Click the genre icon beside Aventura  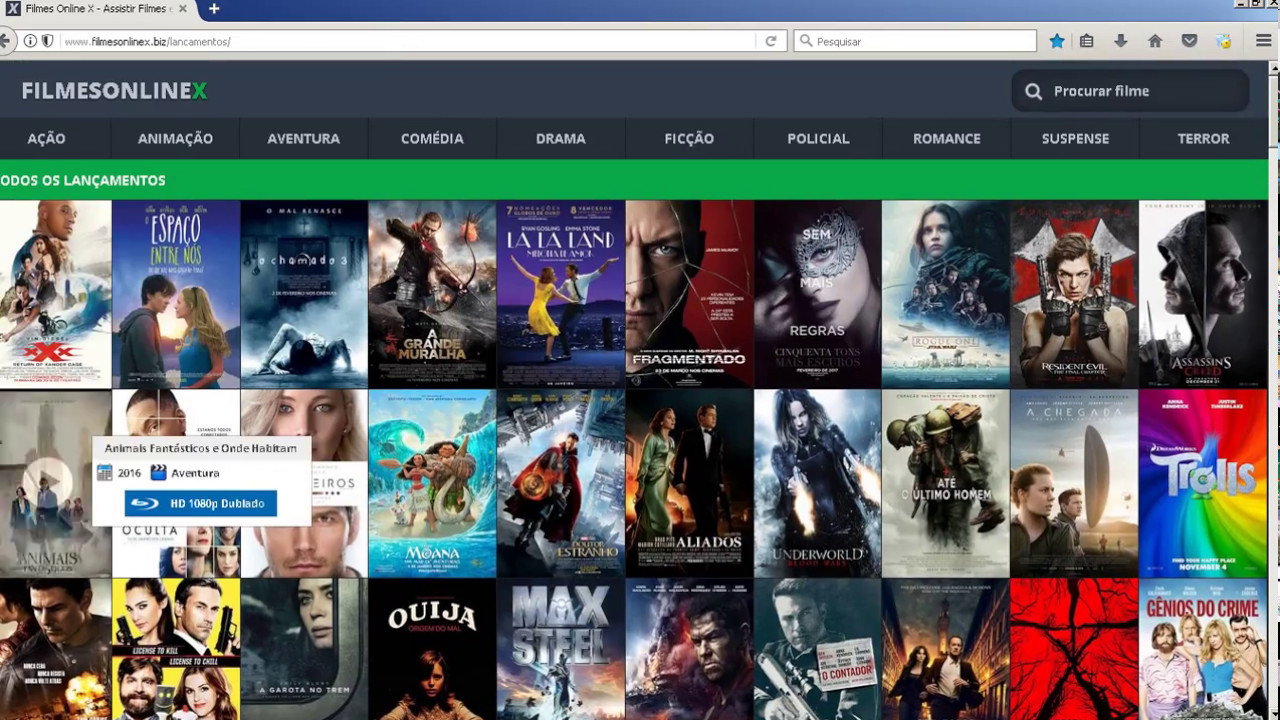click(x=158, y=473)
